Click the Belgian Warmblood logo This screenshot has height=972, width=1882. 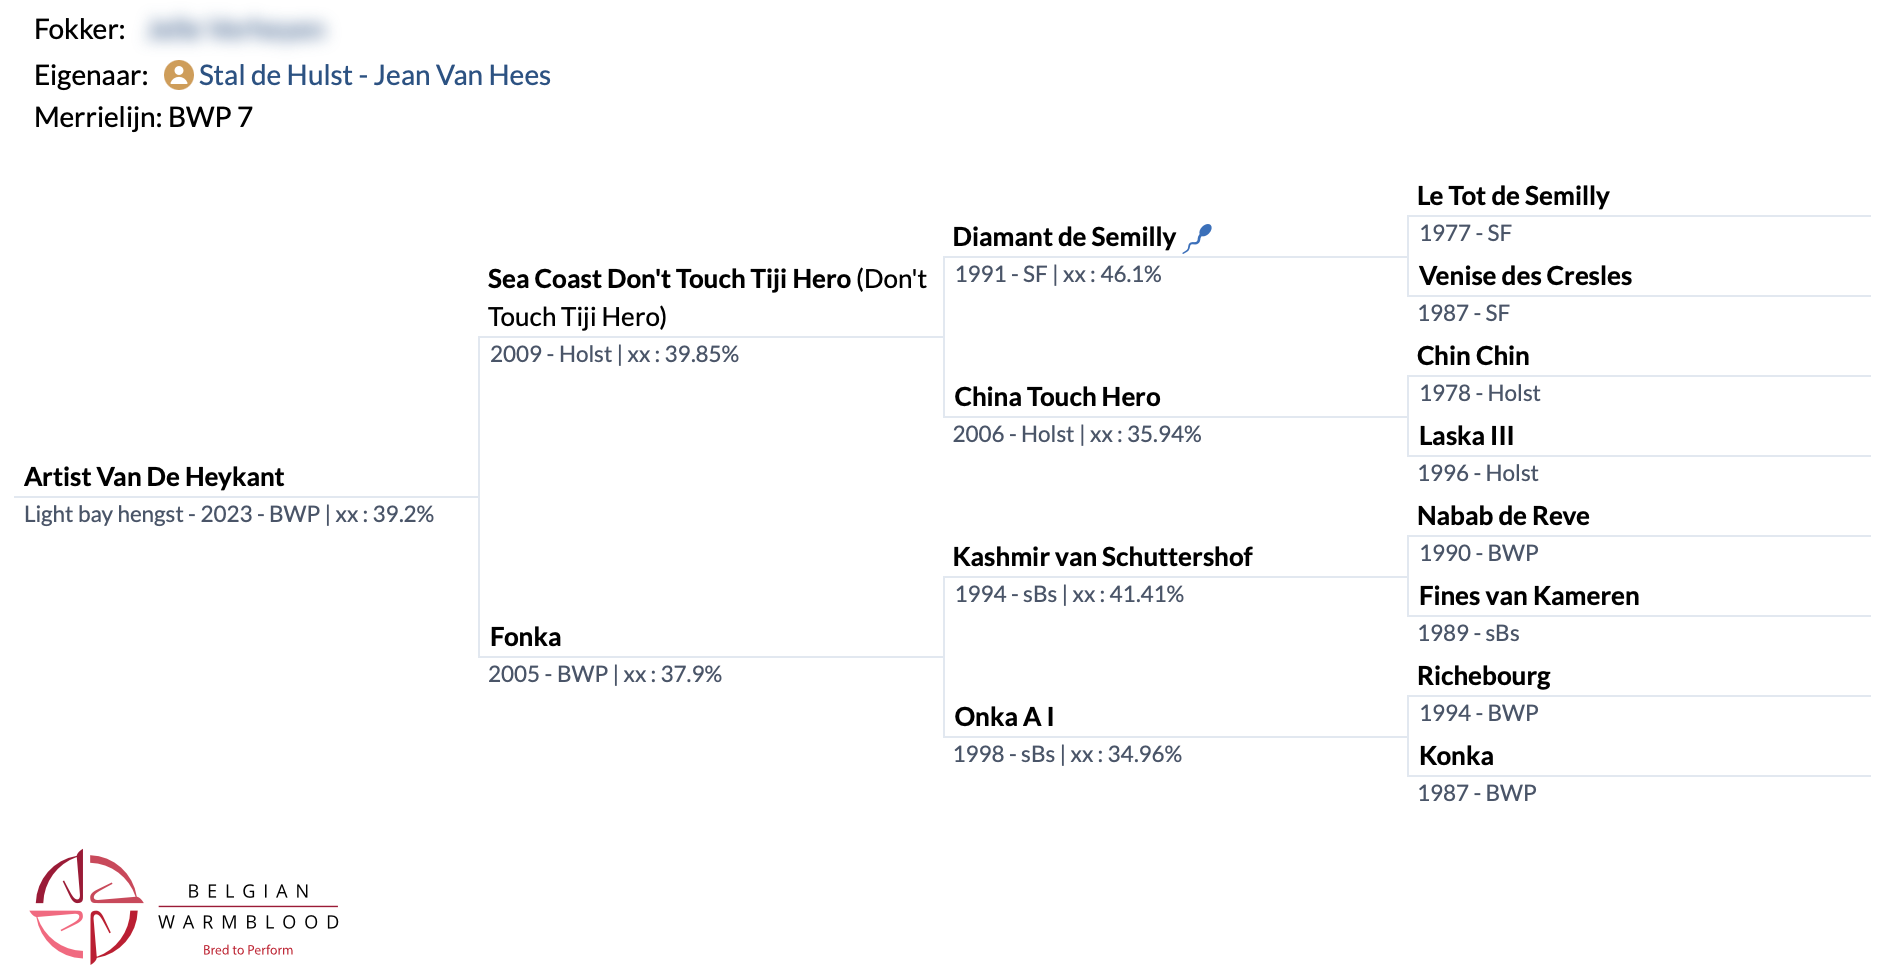186,907
